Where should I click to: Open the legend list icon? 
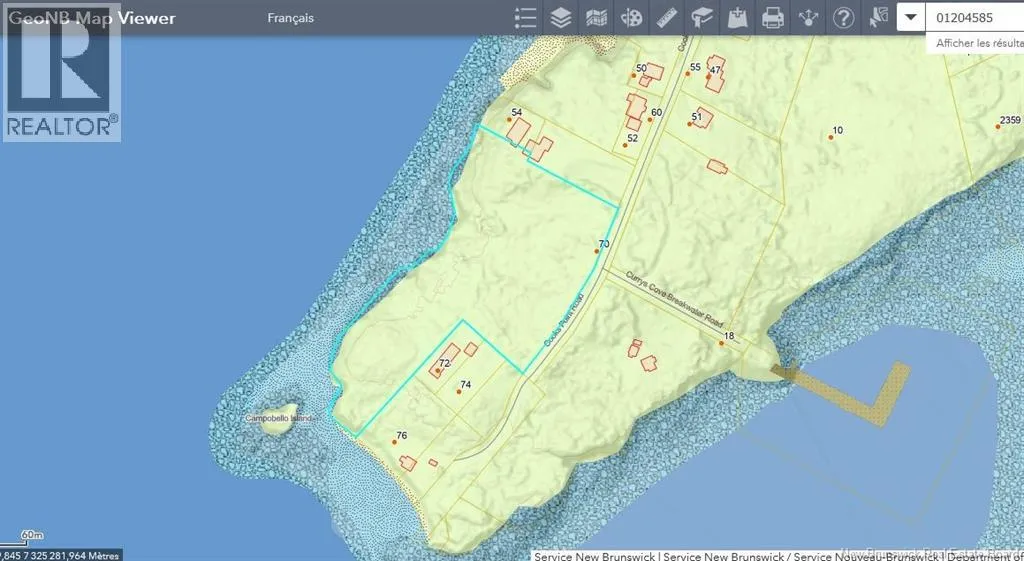(x=525, y=17)
